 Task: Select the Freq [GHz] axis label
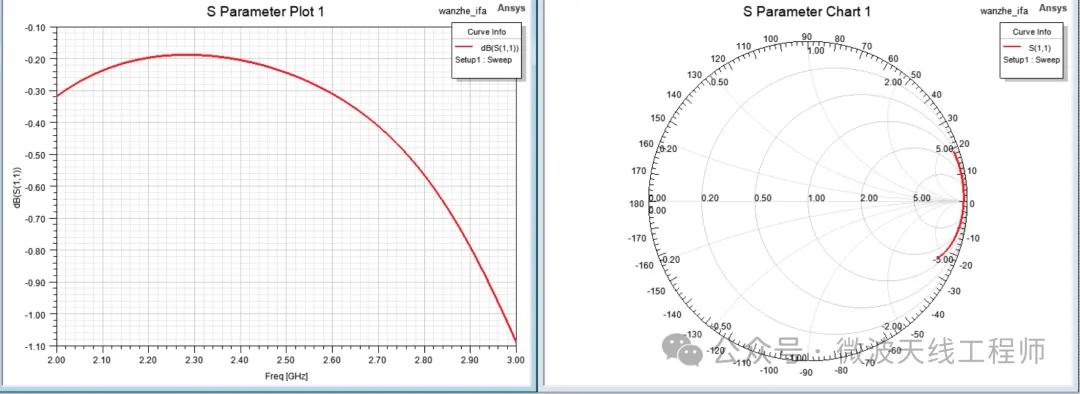[286, 377]
